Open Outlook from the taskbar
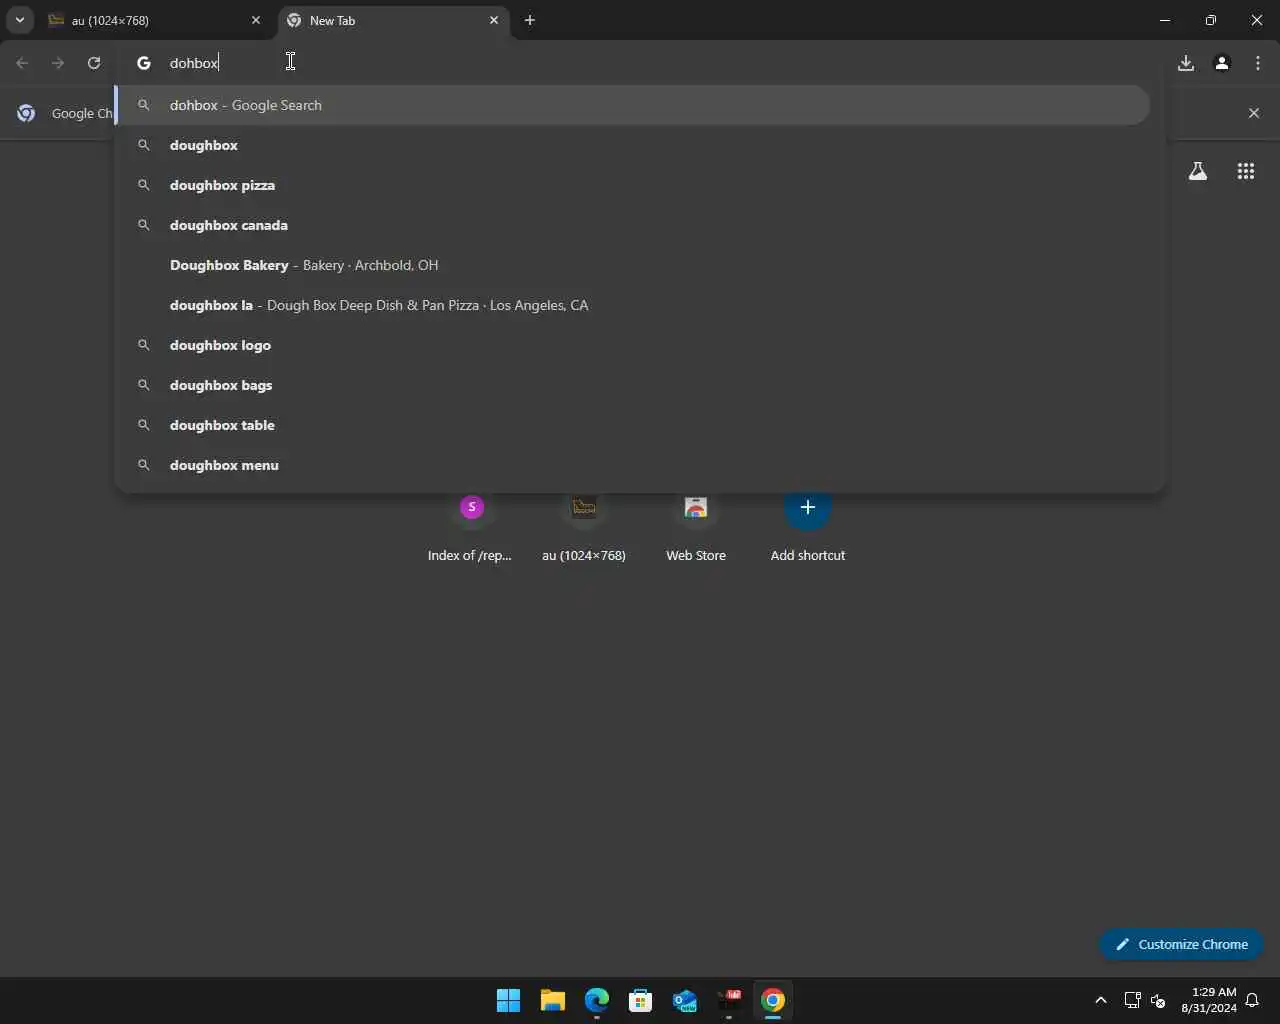1280x1024 pixels. (x=685, y=1000)
